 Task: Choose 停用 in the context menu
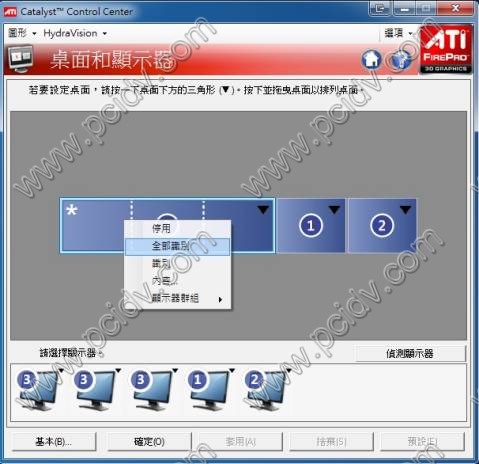[x=178, y=229]
